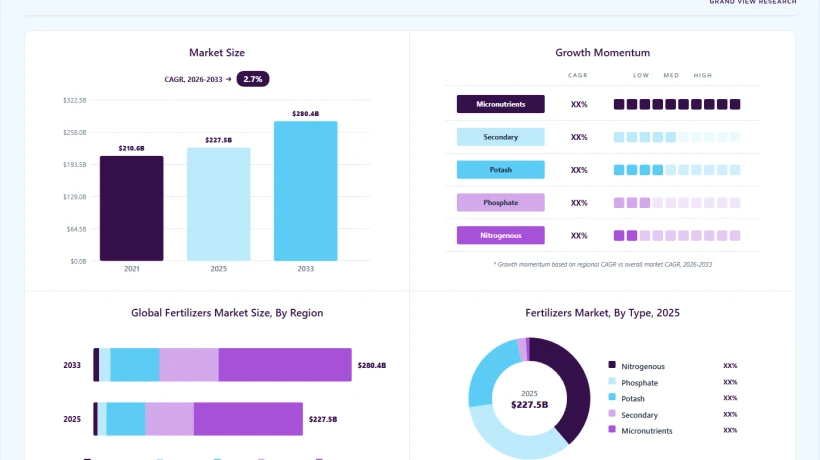This screenshot has width=820, height=460.
Task: Click the 2.7% CAGR badge
Action: tap(253, 79)
